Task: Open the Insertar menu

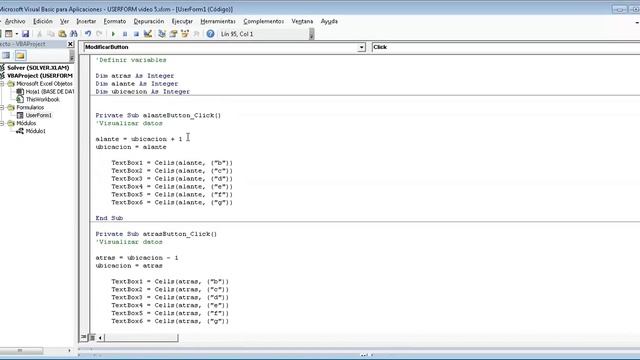Action: pos(86,21)
